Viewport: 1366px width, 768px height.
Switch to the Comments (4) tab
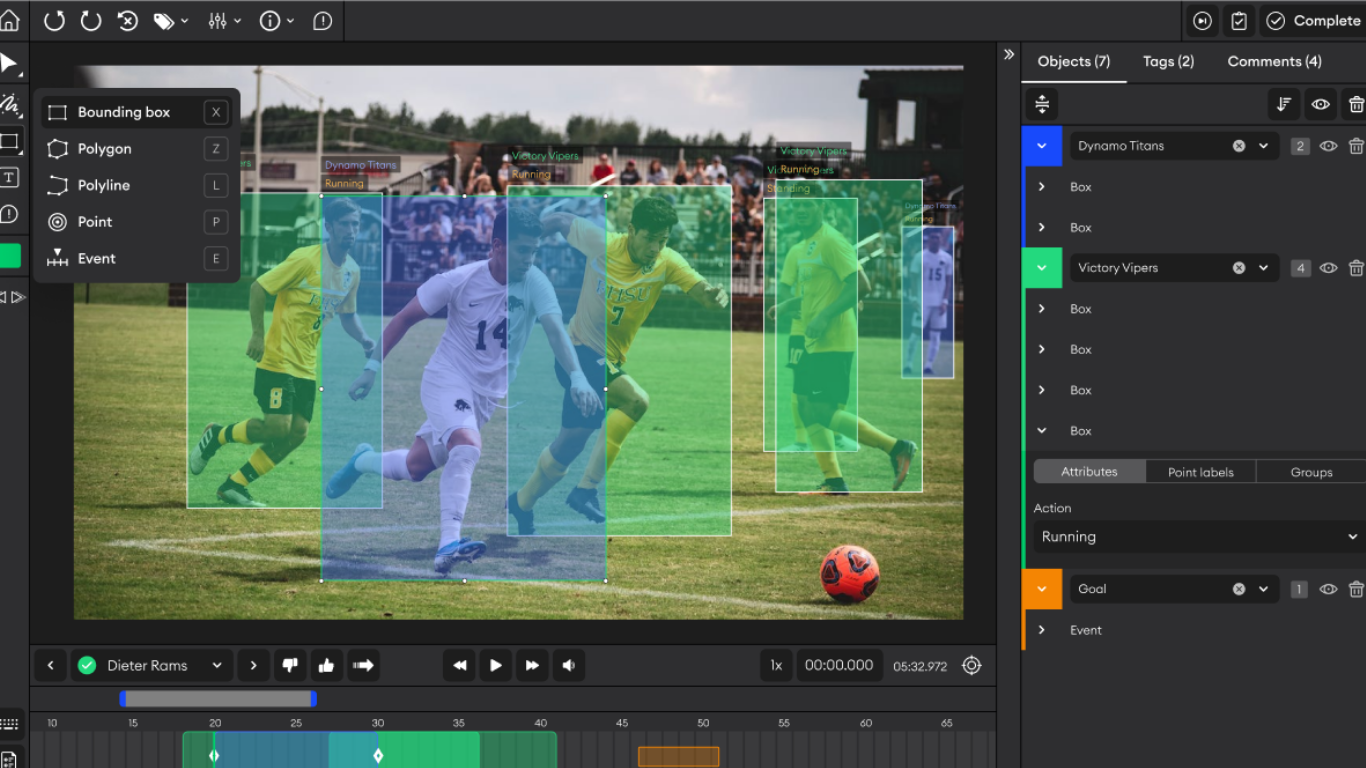click(x=1274, y=61)
